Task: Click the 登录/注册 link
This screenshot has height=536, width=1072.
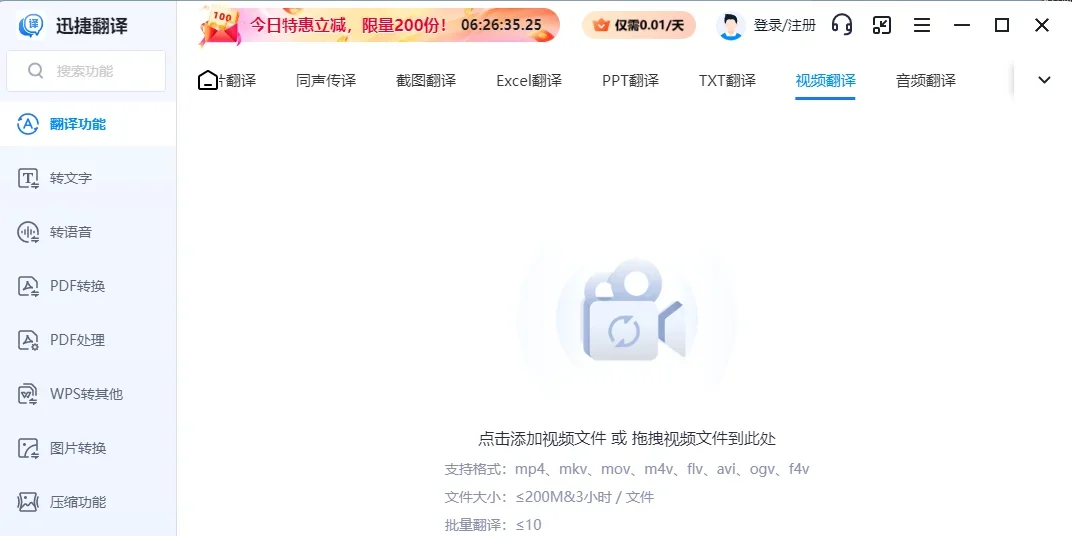Action: (x=784, y=25)
